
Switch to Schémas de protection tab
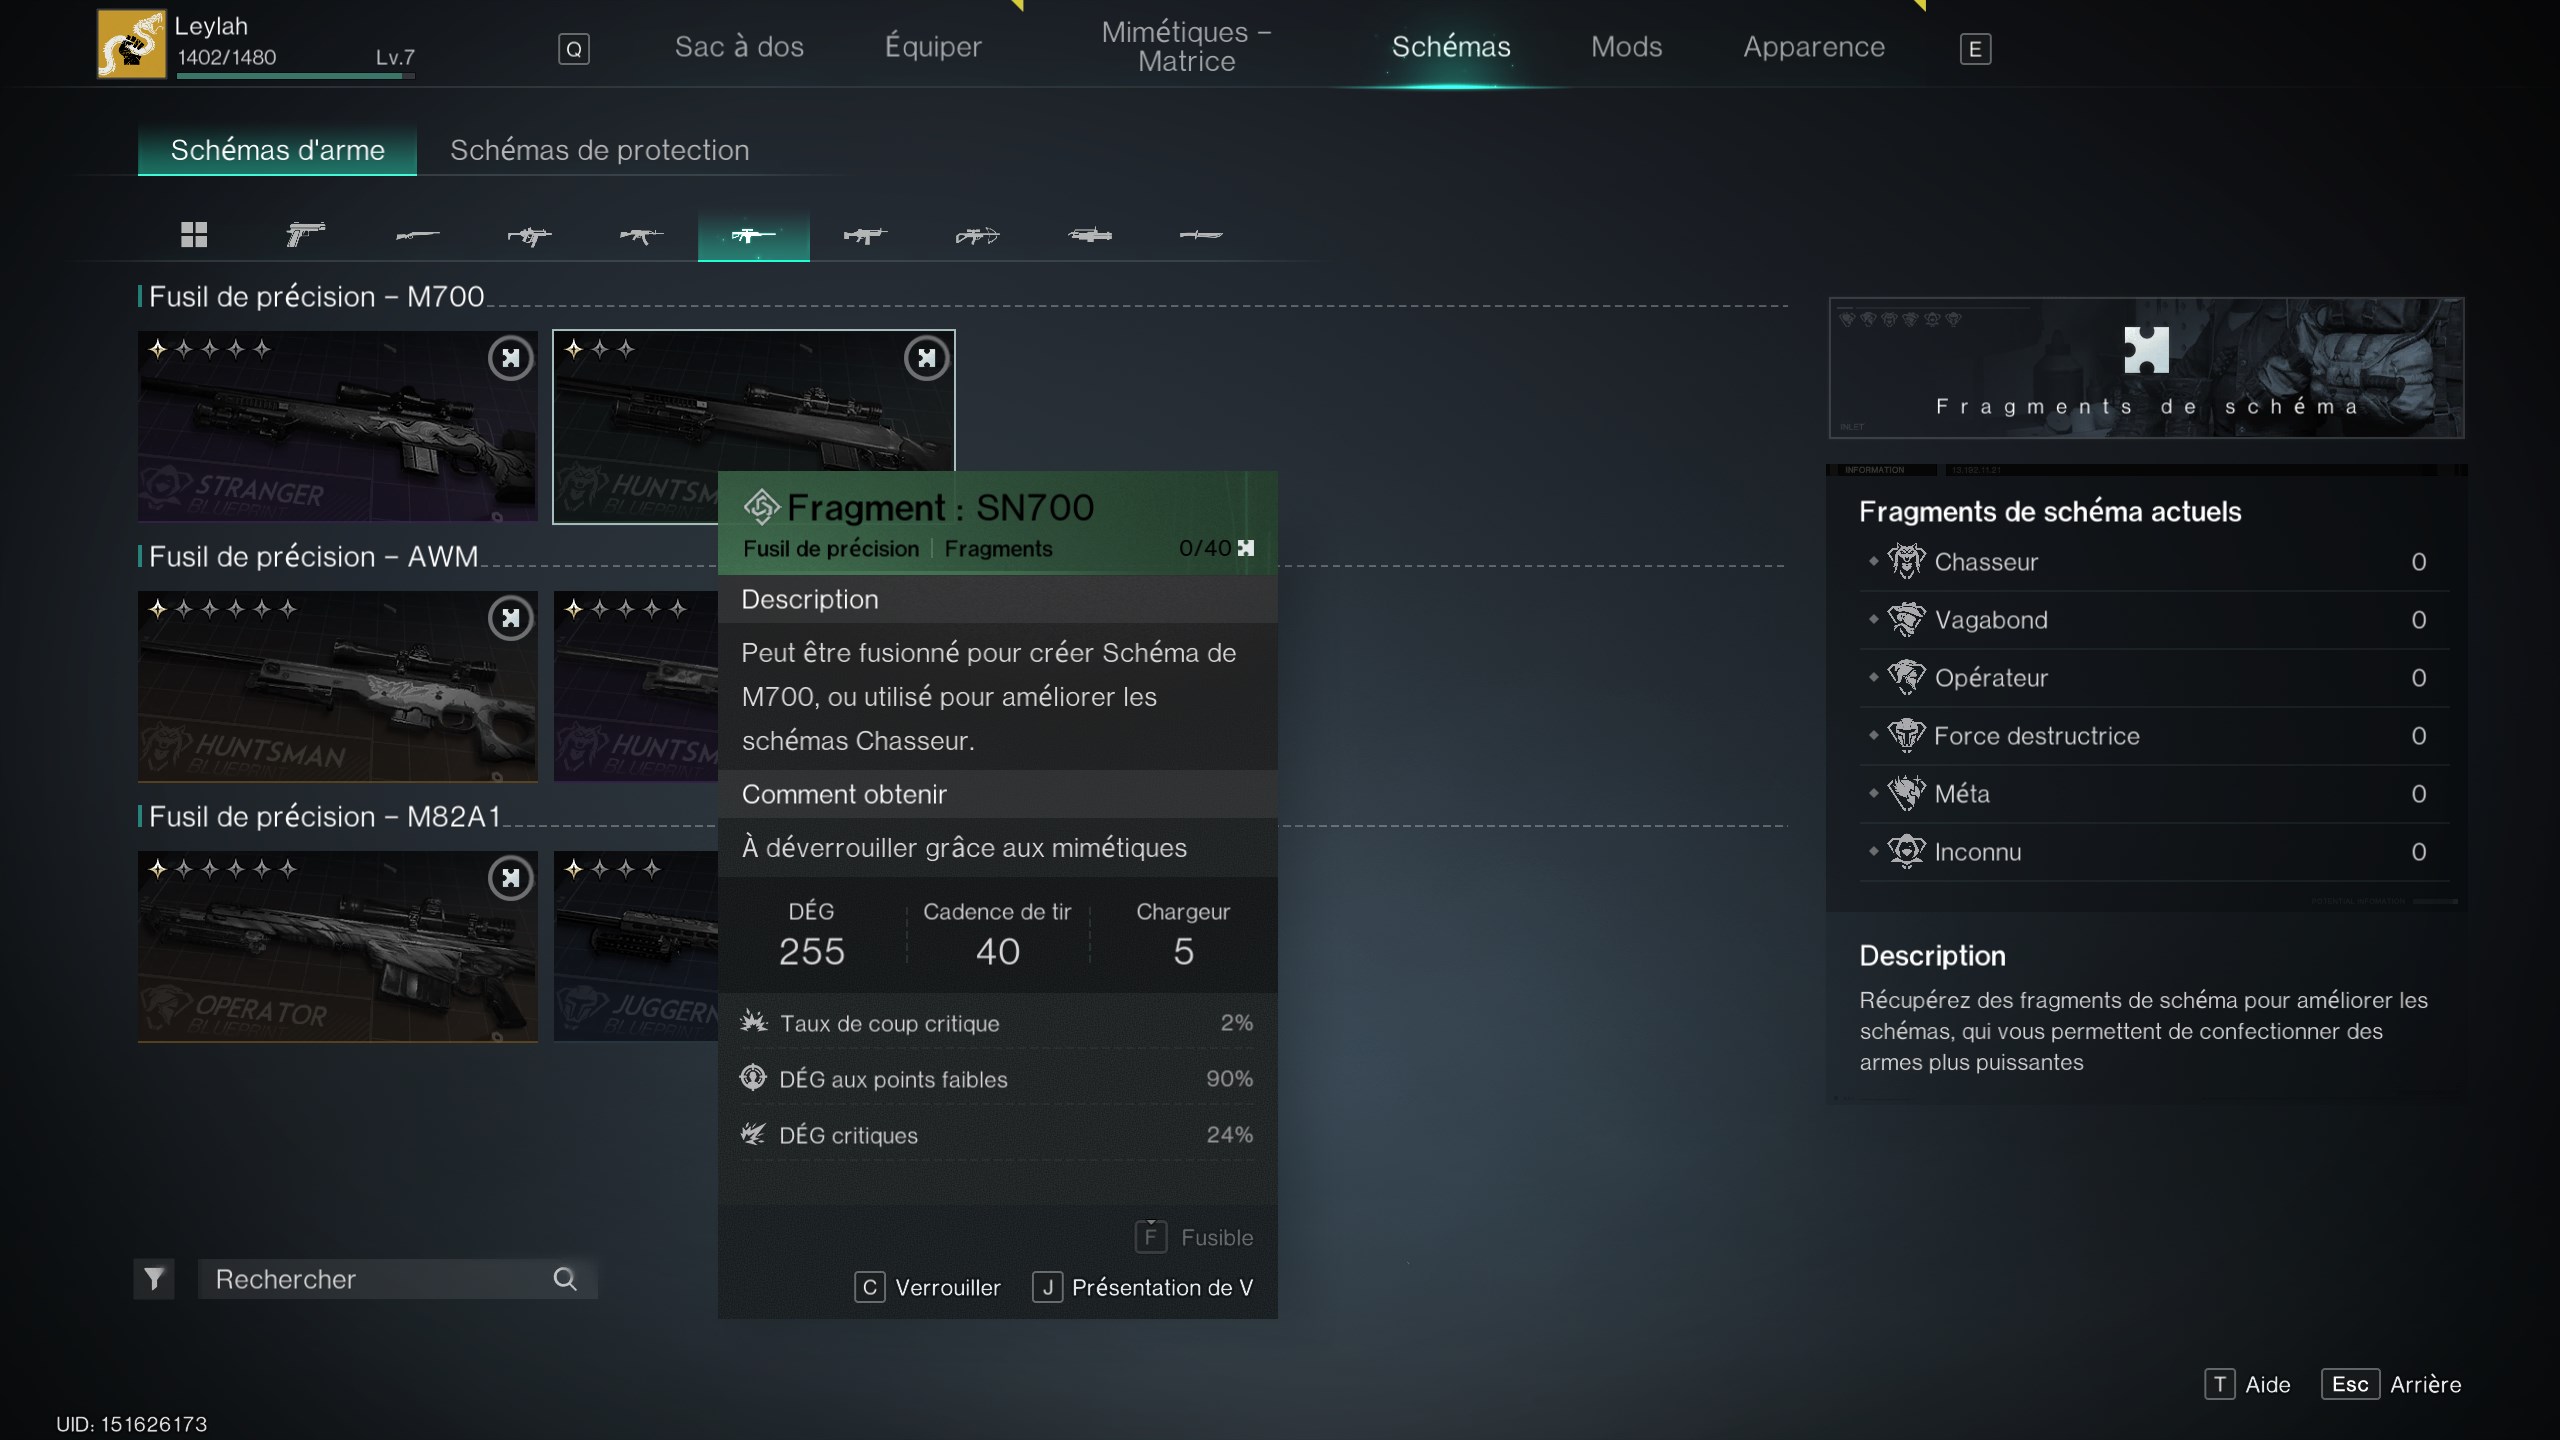(x=599, y=150)
